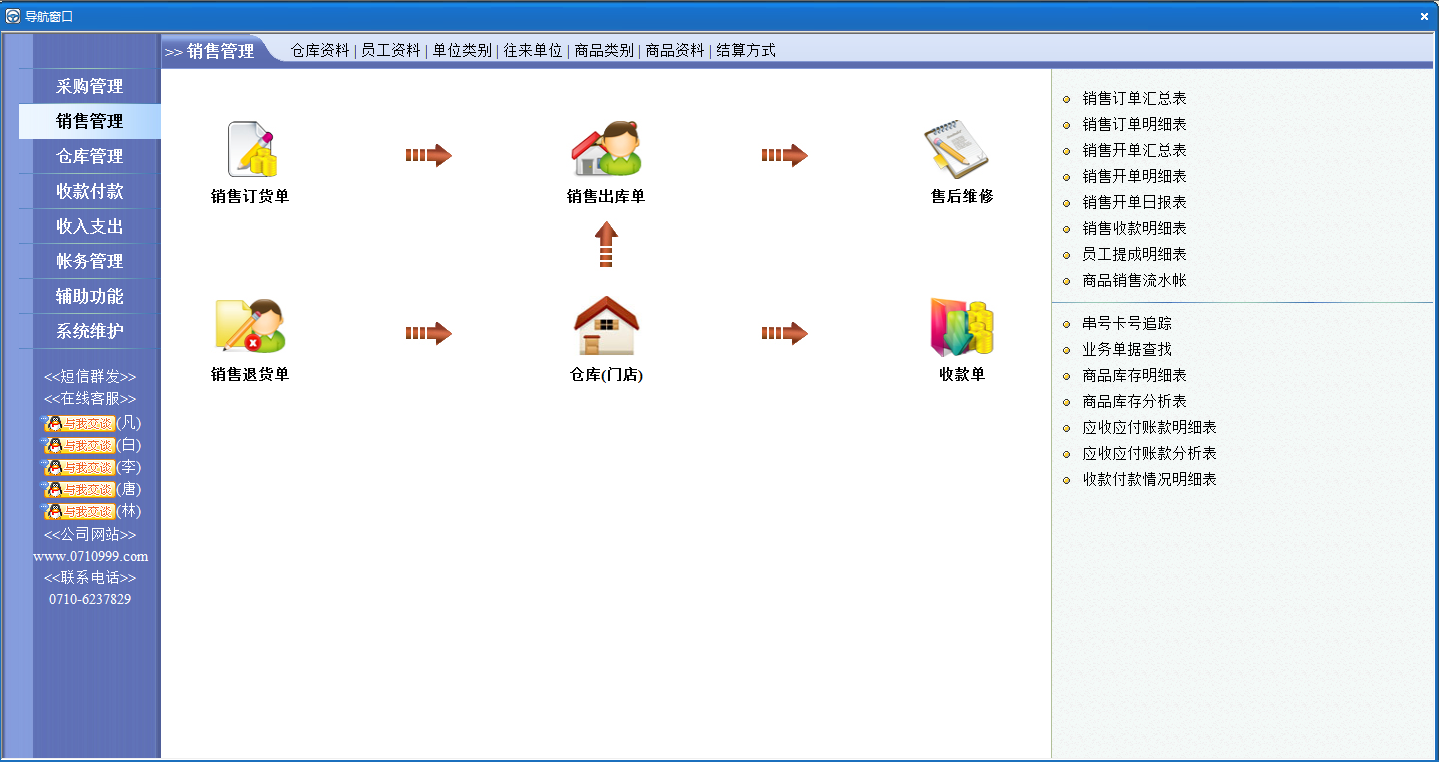Open 应收应付账款分析表

pyautogui.click(x=1149, y=453)
